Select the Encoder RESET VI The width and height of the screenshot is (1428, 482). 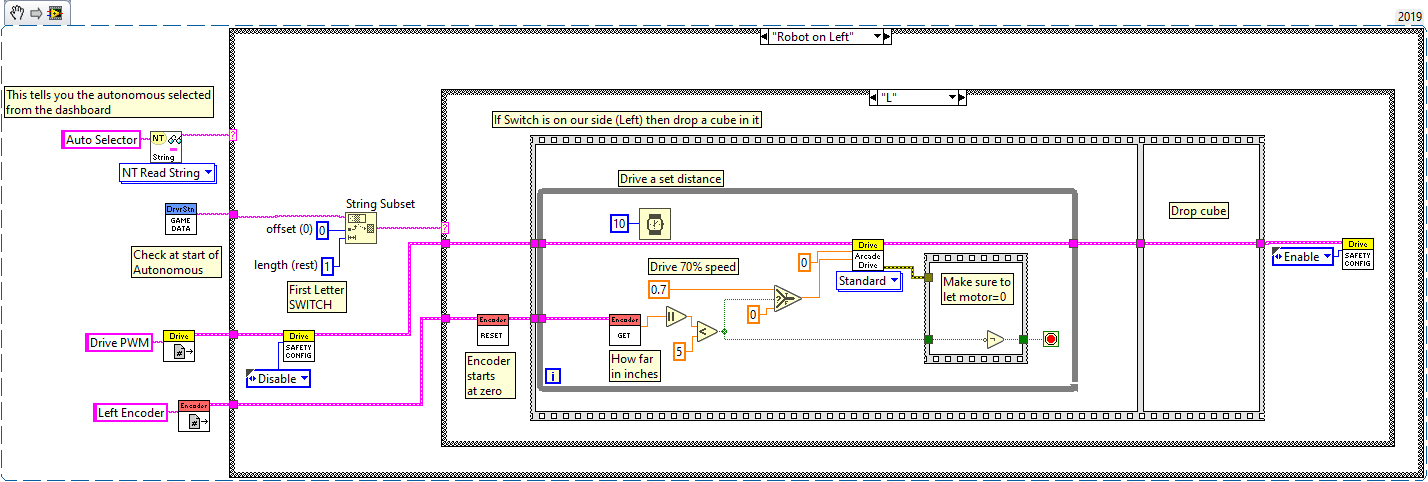(493, 330)
